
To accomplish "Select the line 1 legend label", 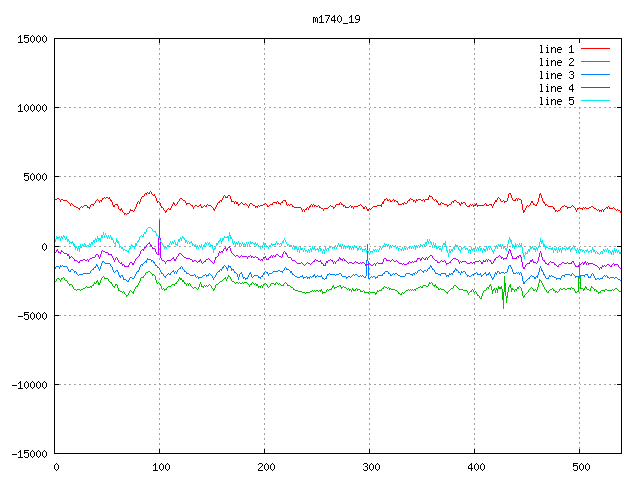I will tap(557, 49).
